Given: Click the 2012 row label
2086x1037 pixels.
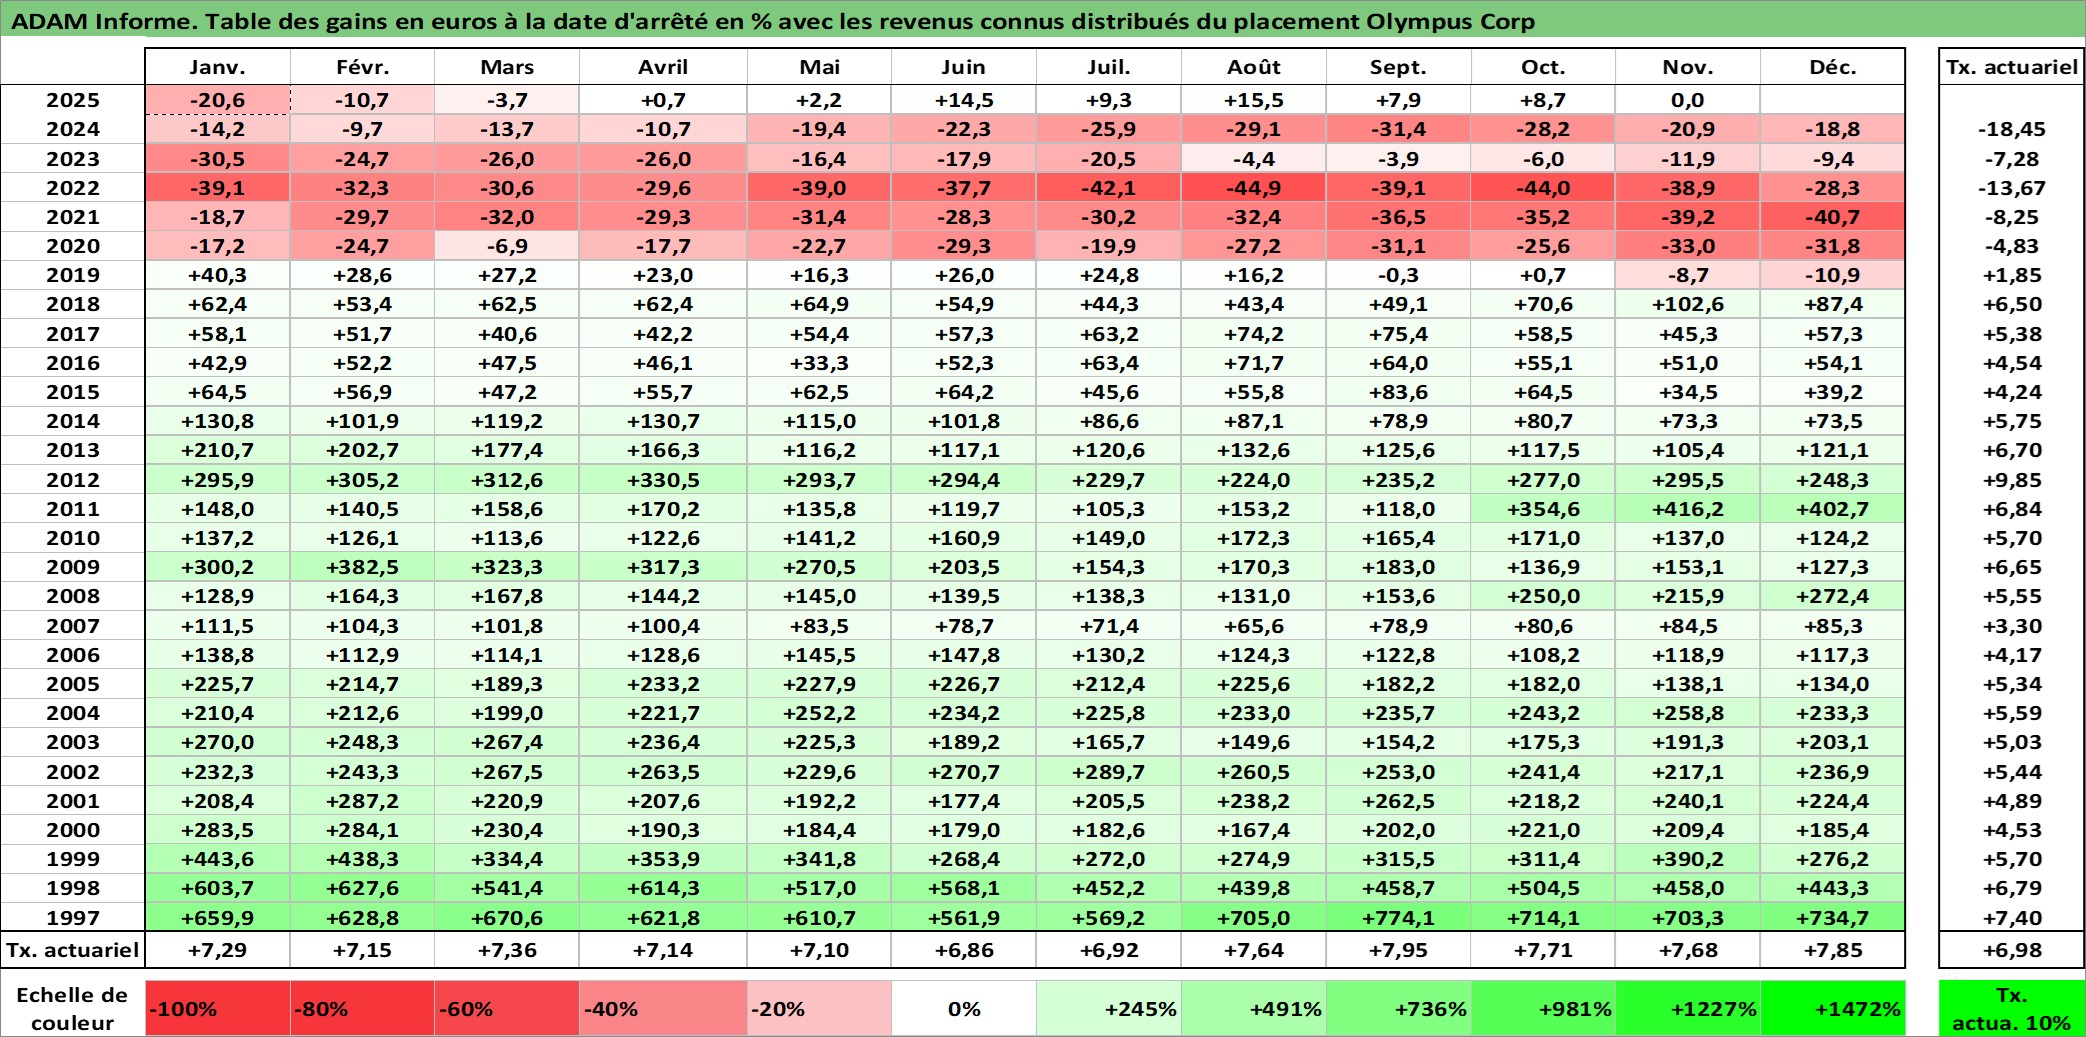Looking at the screenshot, I should (73, 480).
